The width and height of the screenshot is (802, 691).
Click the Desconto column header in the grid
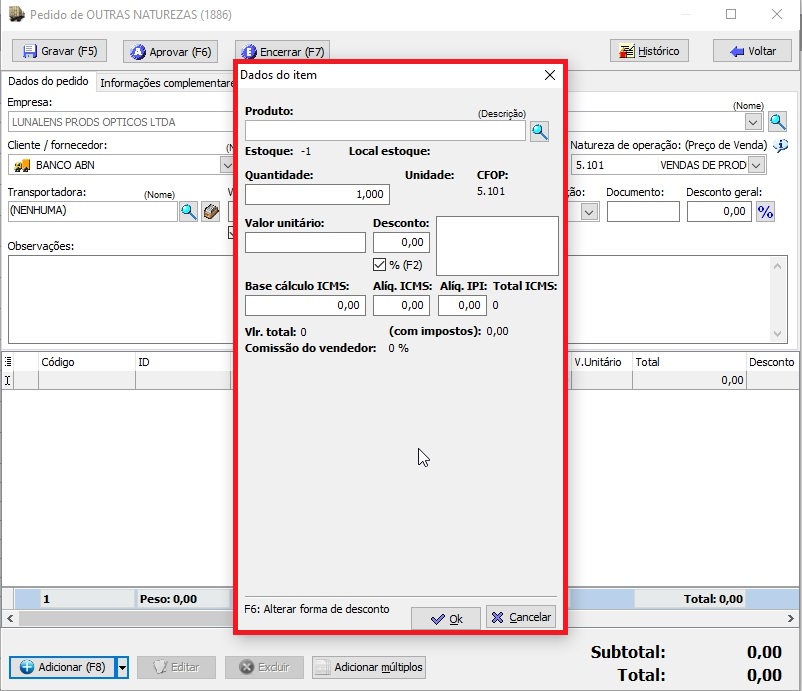[x=772, y=362]
